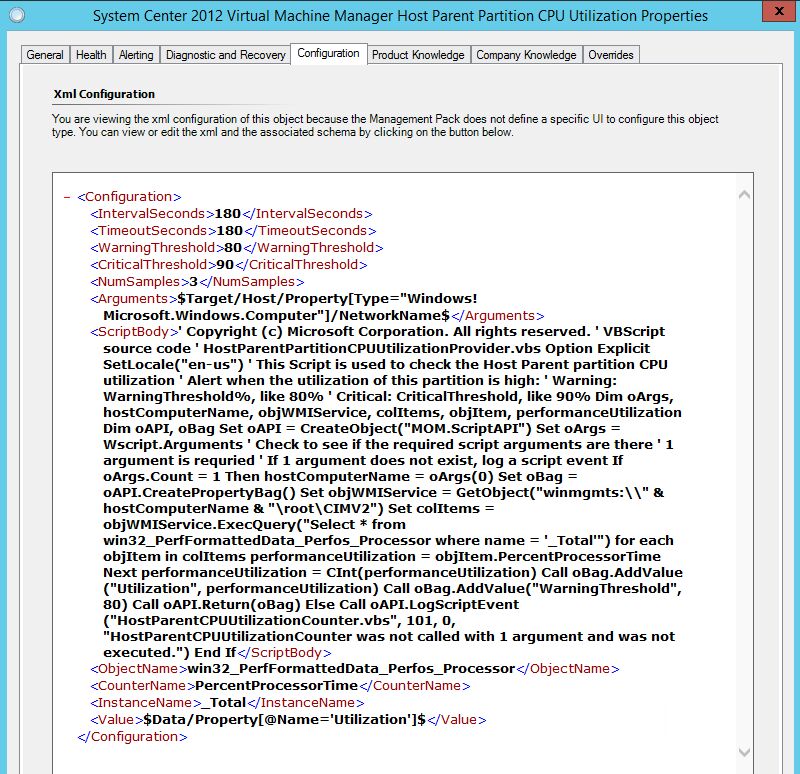Click the opening ScriptBody tag

135,332
